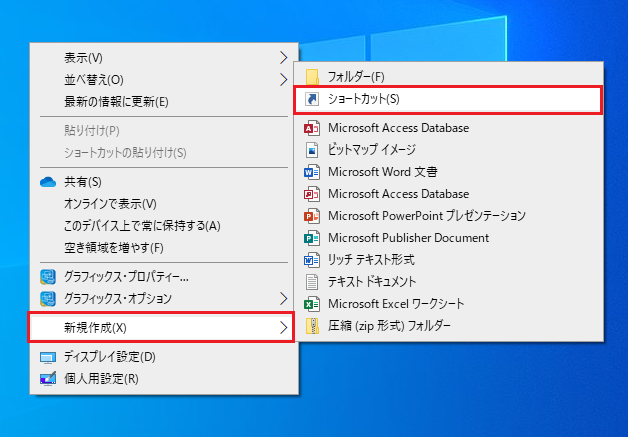The width and height of the screenshot is (628, 437).
Task: Click the shortcut arrow icon for ショートカット(S)
Action: [x=311, y=99]
